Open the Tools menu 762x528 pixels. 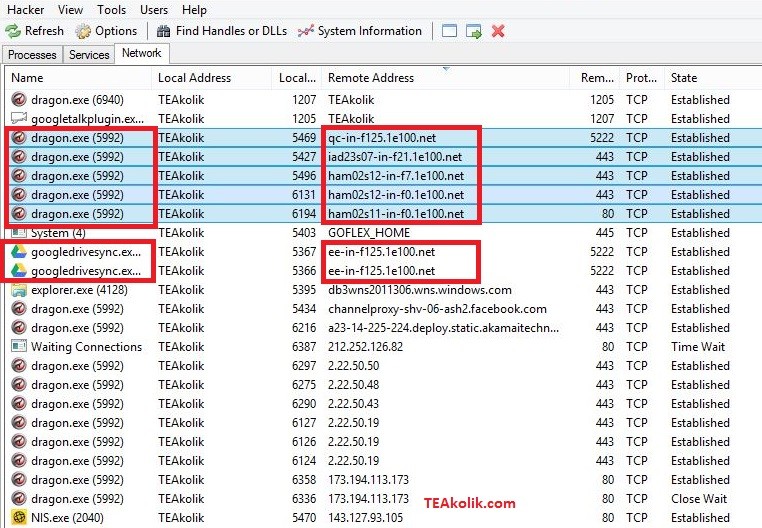point(111,9)
